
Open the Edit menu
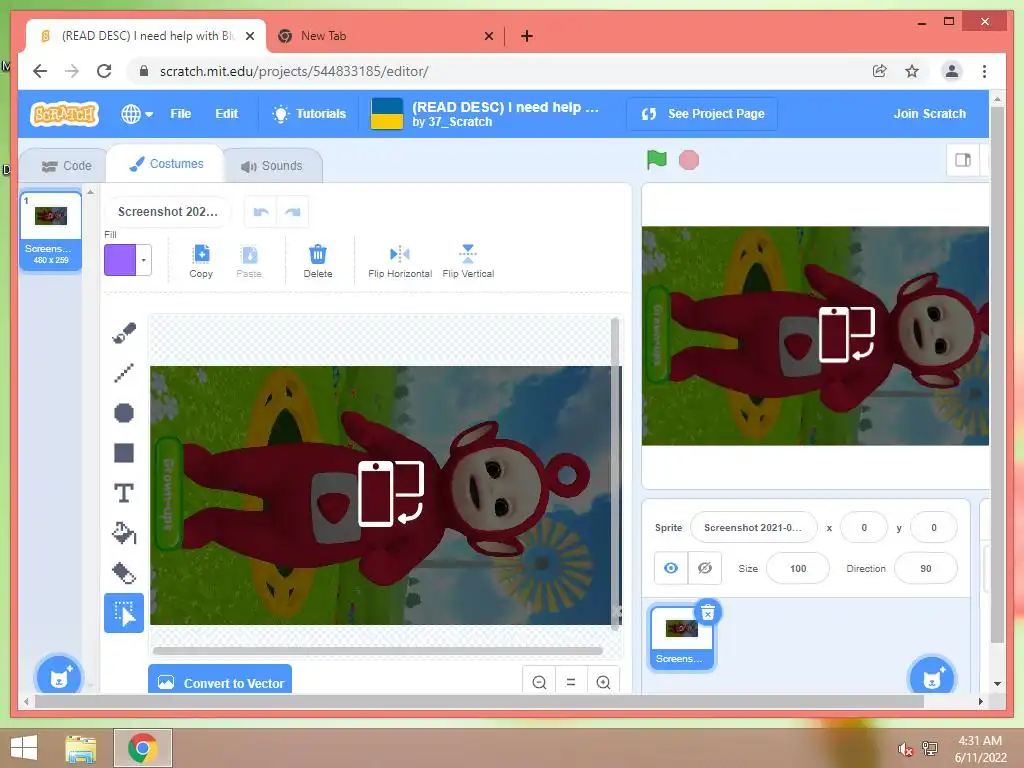(227, 114)
